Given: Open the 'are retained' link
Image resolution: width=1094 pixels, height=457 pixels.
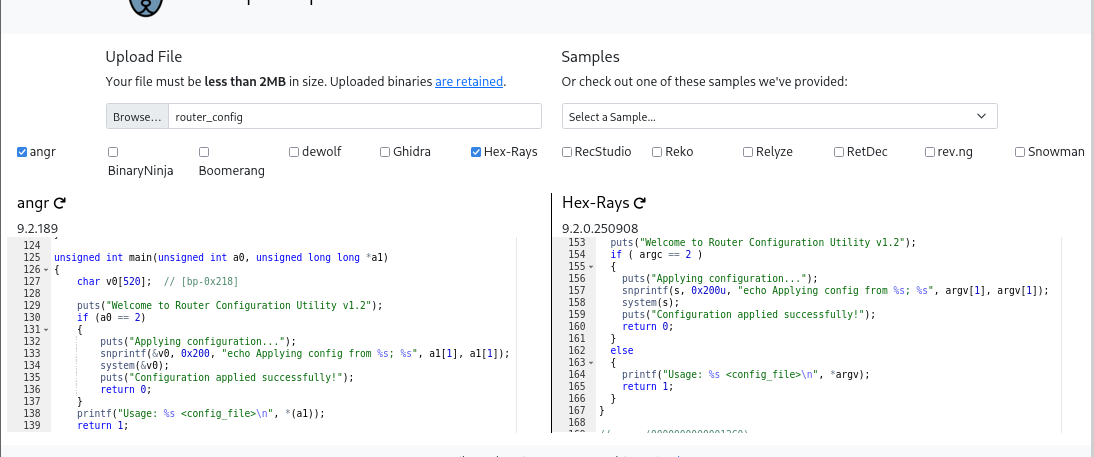Looking at the screenshot, I should [468, 82].
